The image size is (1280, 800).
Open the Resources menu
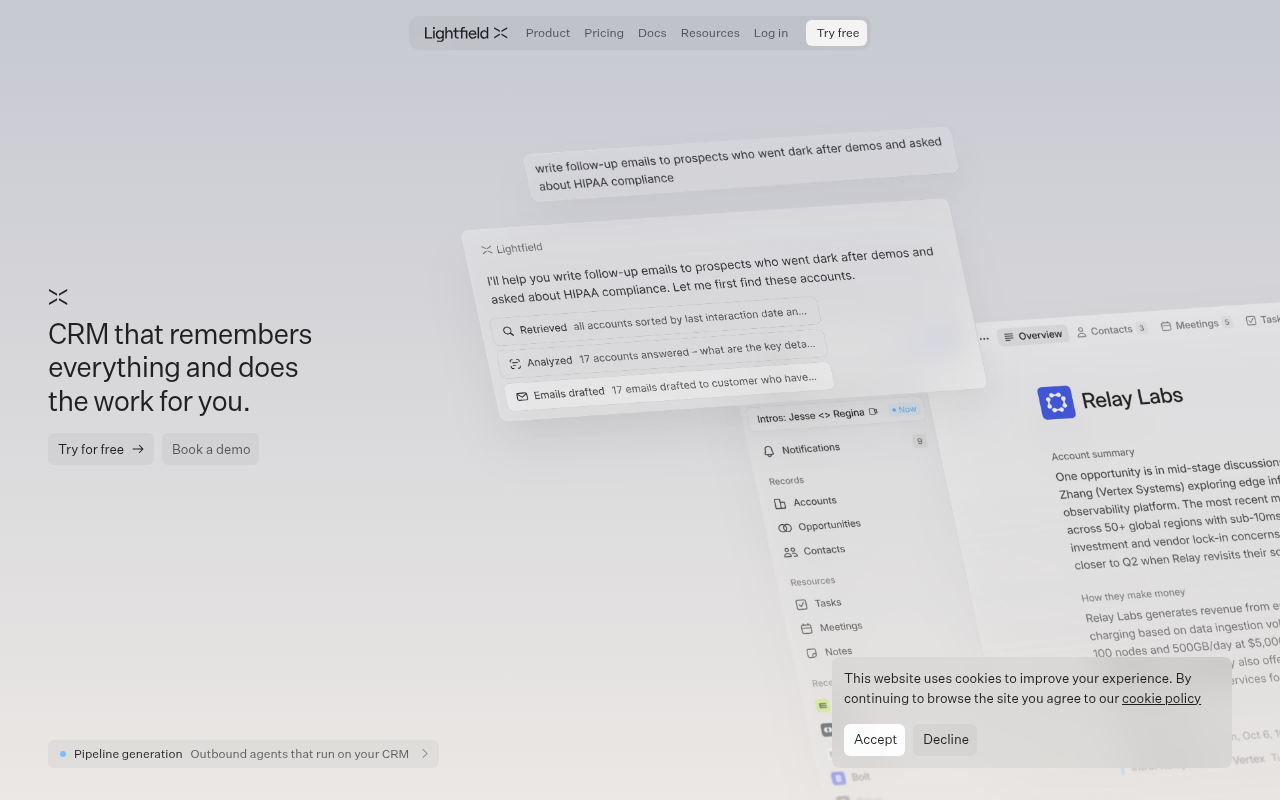coord(710,33)
